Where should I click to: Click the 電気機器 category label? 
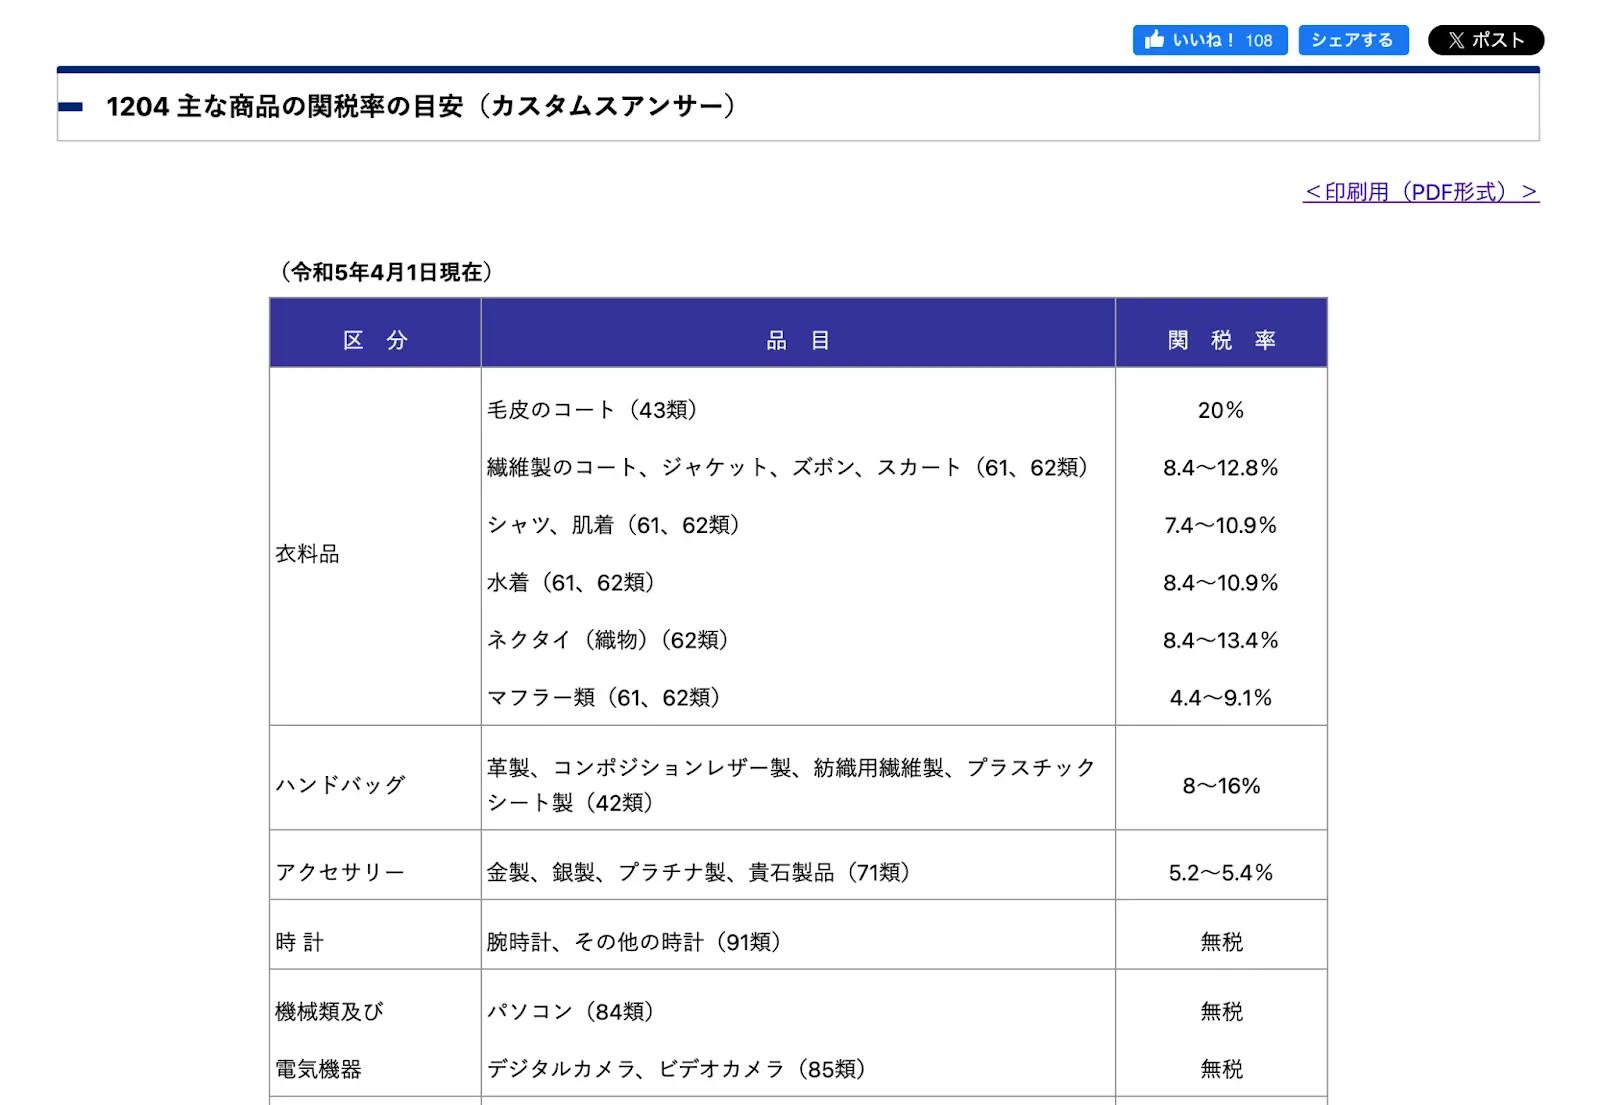pyautogui.click(x=318, y=1069)
